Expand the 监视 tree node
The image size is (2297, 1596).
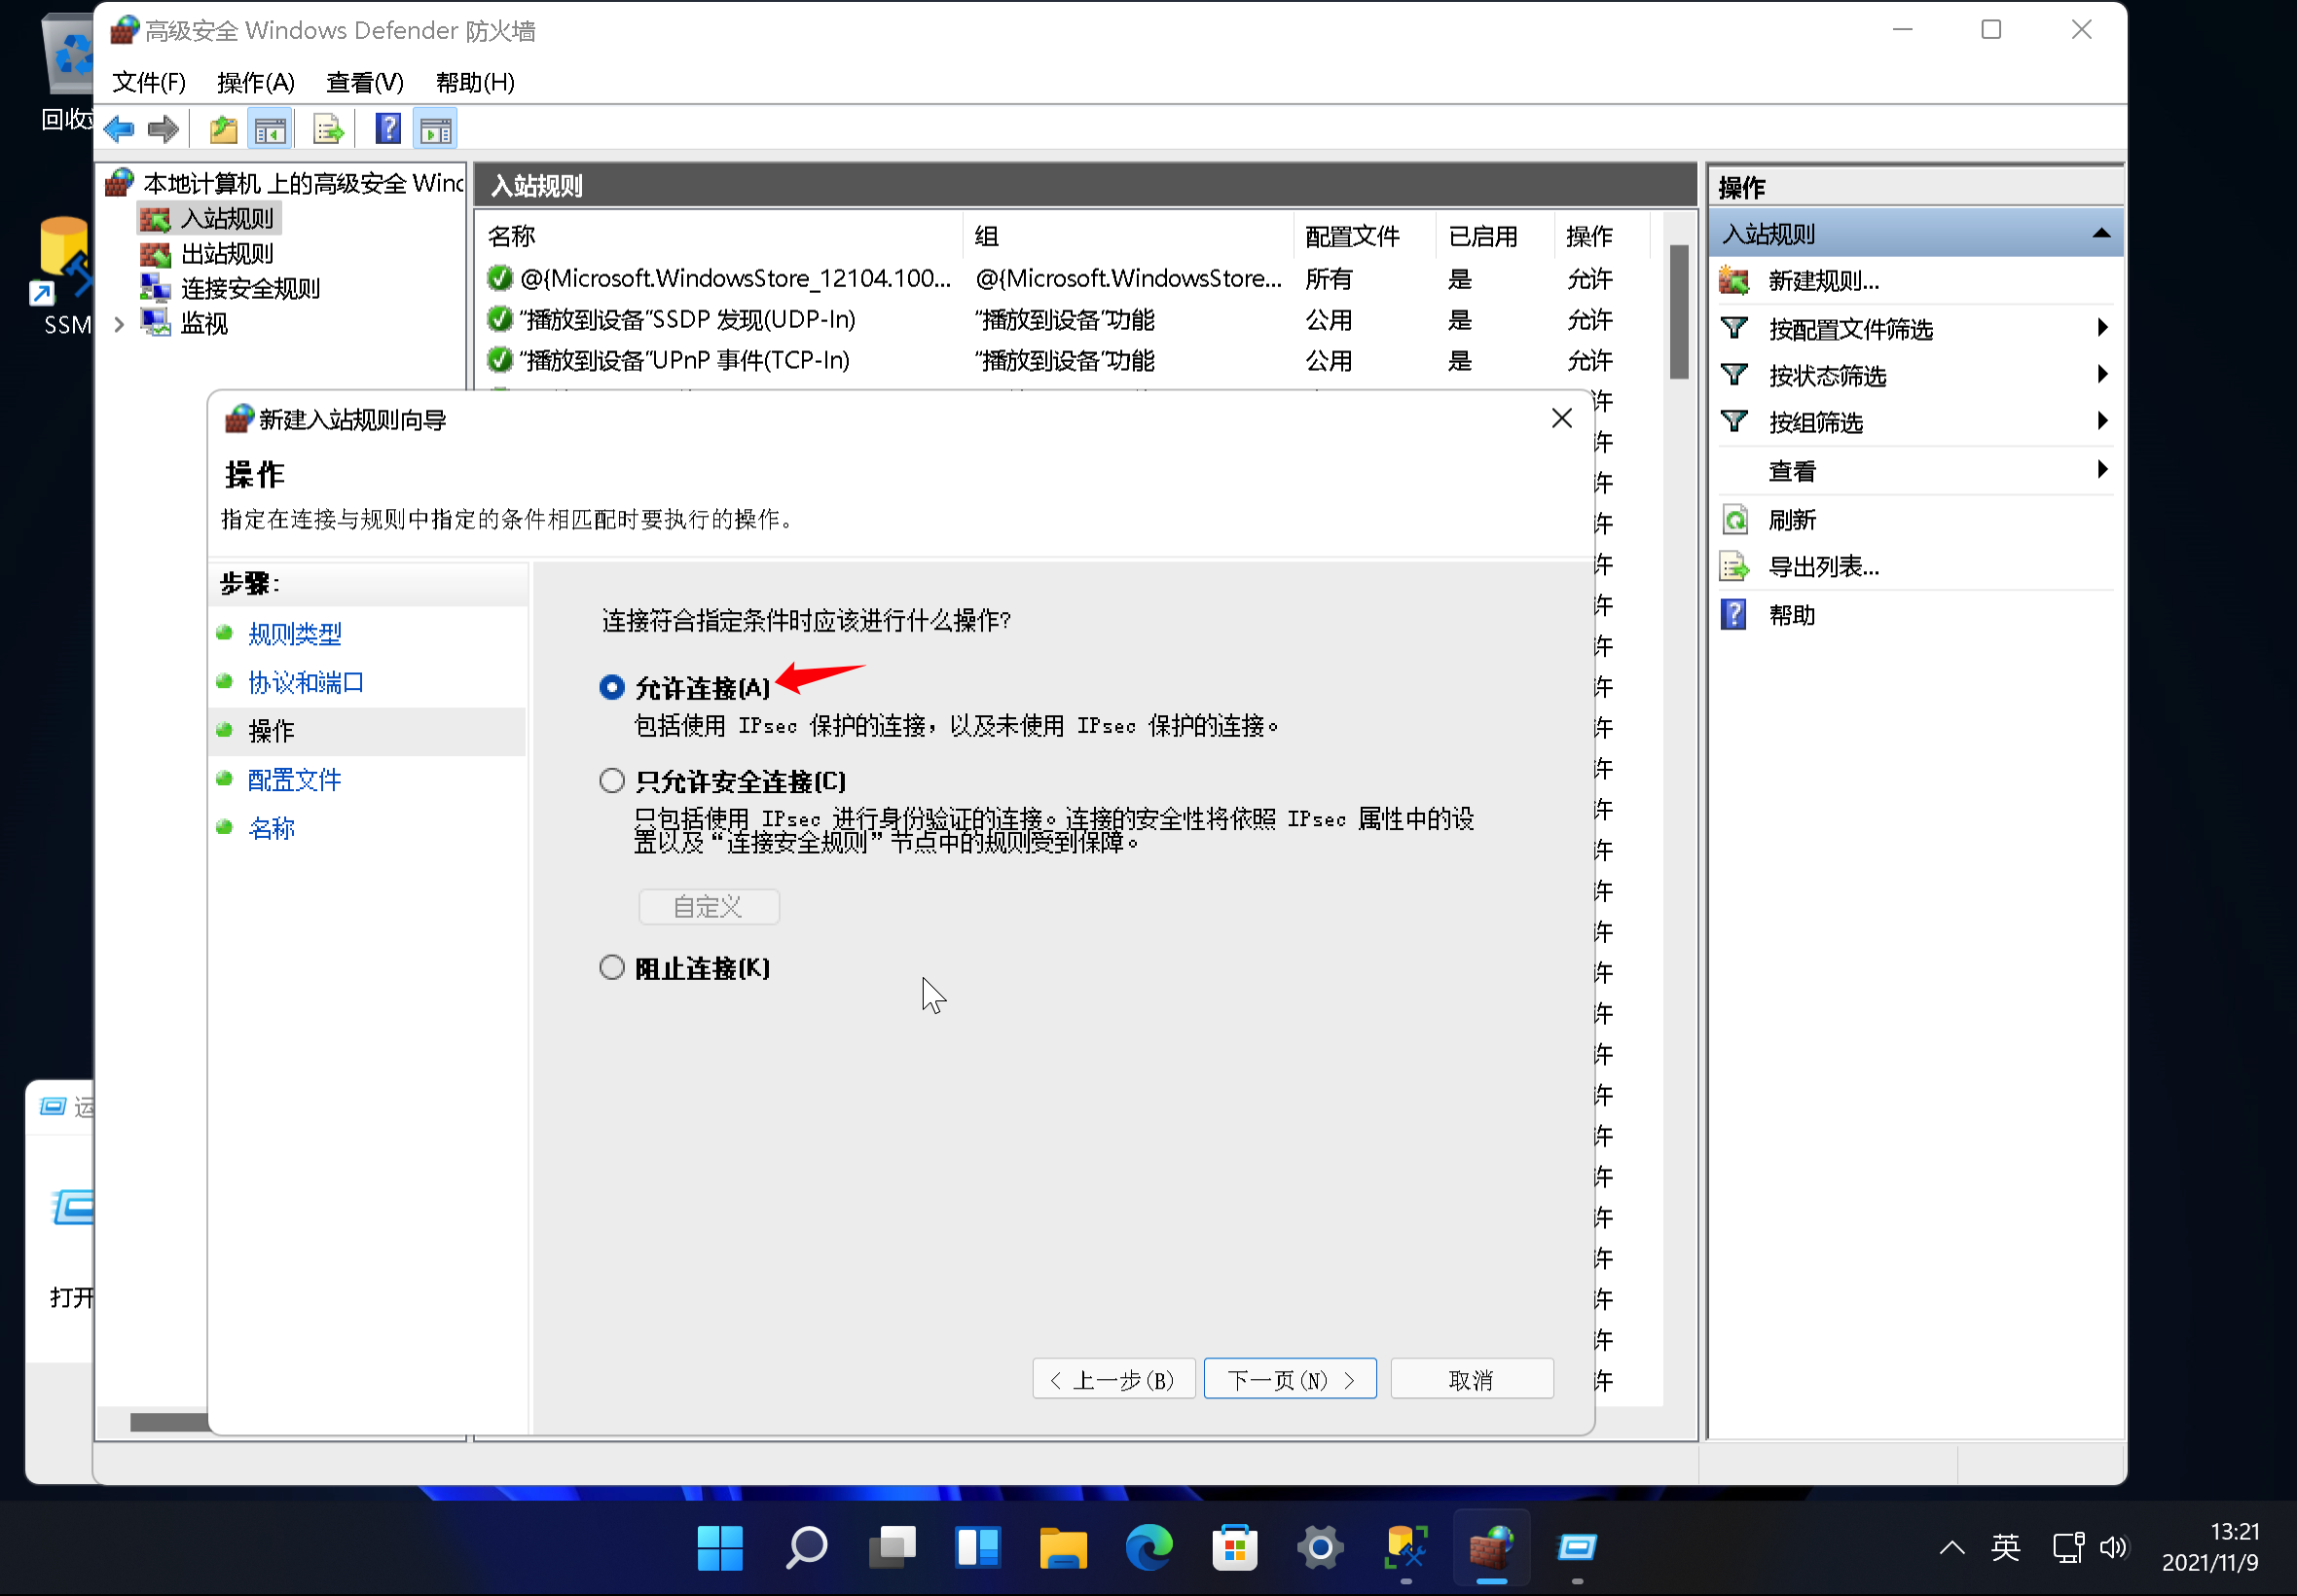[119, 324]
